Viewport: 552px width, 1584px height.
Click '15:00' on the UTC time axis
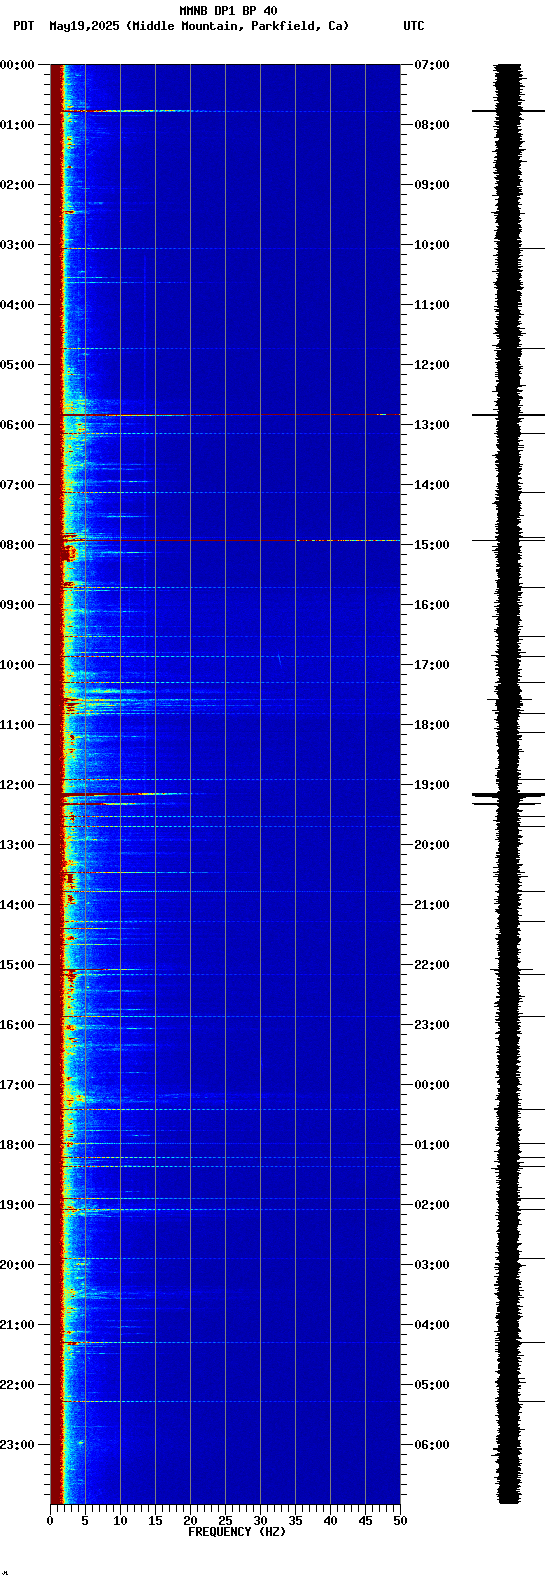432,545
